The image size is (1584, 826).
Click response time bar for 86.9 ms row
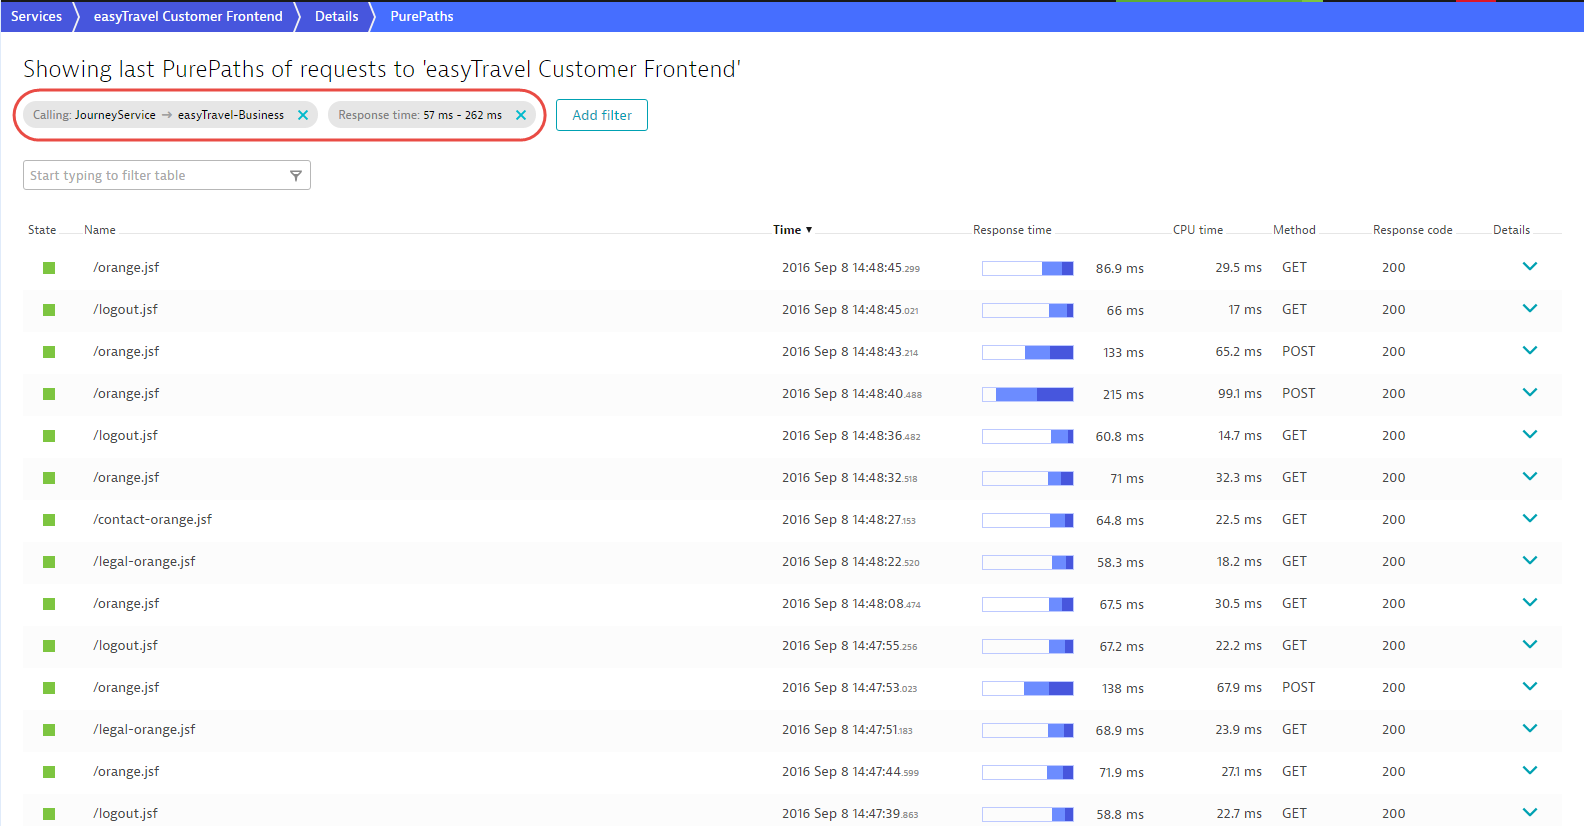click(1028, 268)
